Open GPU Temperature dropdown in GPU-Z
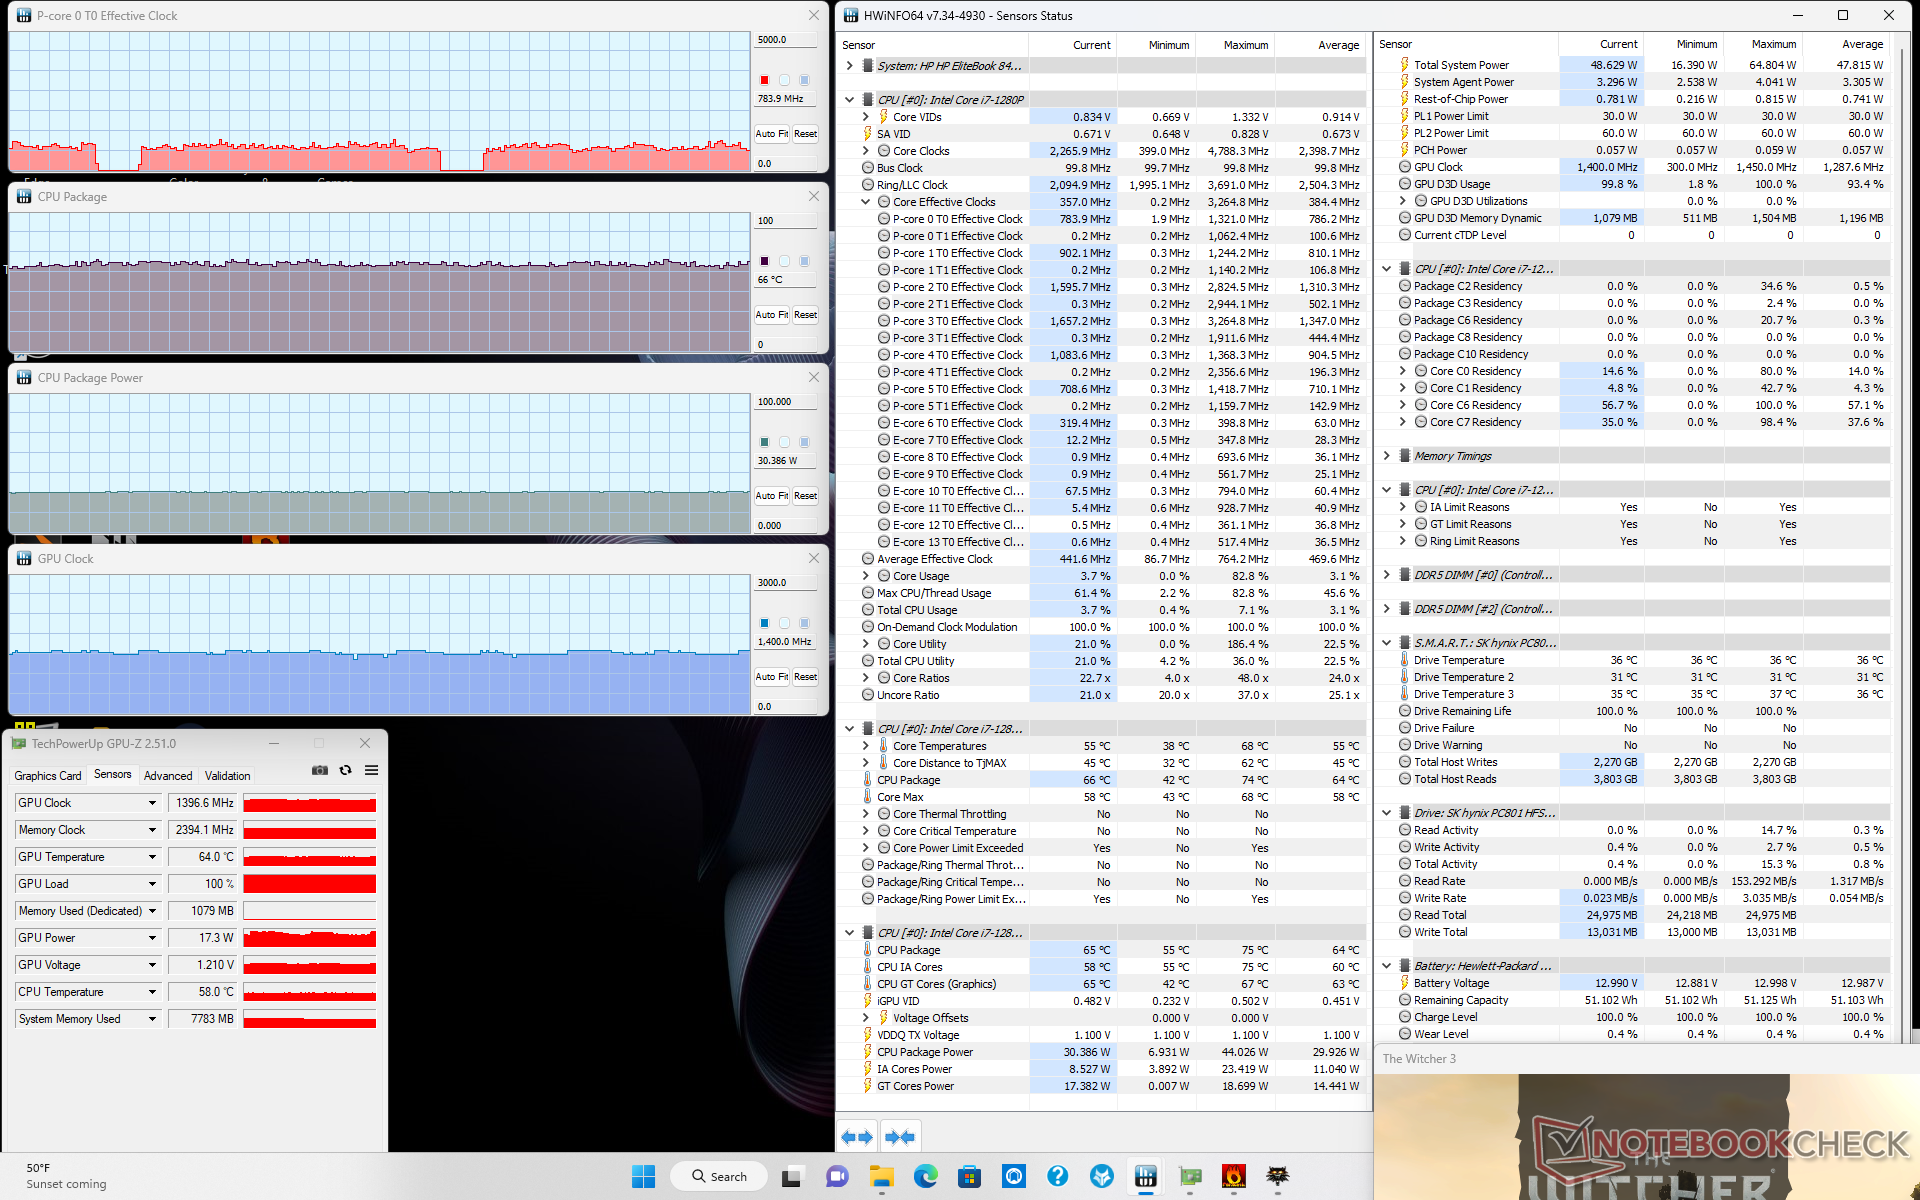Viewport: 1920px width, 1200px height. click(152, 857)
